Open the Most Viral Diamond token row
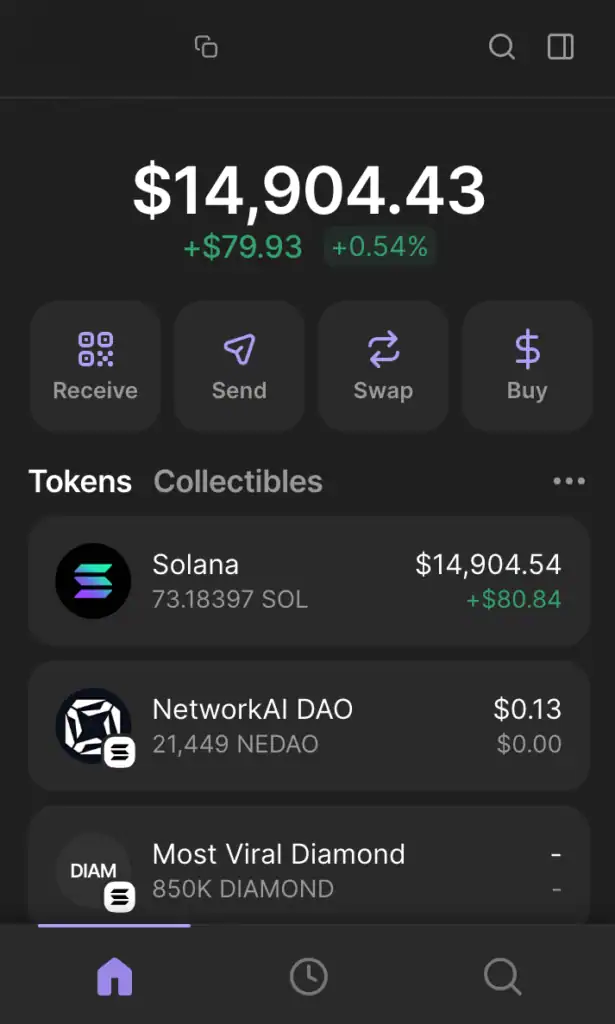The height and width of the screenshot is (1024, 615). (x=307, y=868)
